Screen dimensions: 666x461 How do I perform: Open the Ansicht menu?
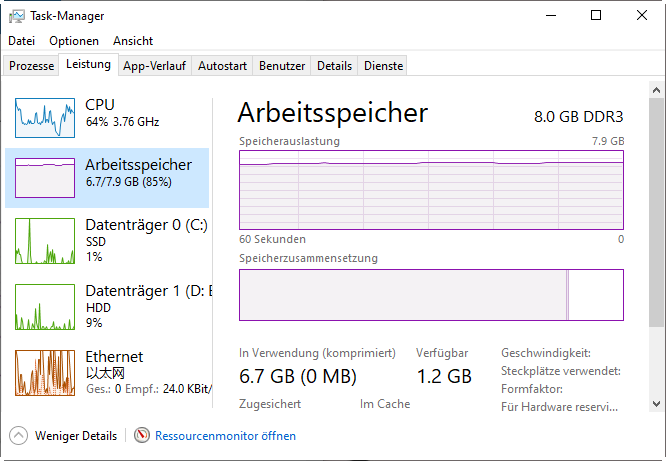[133, 41]
